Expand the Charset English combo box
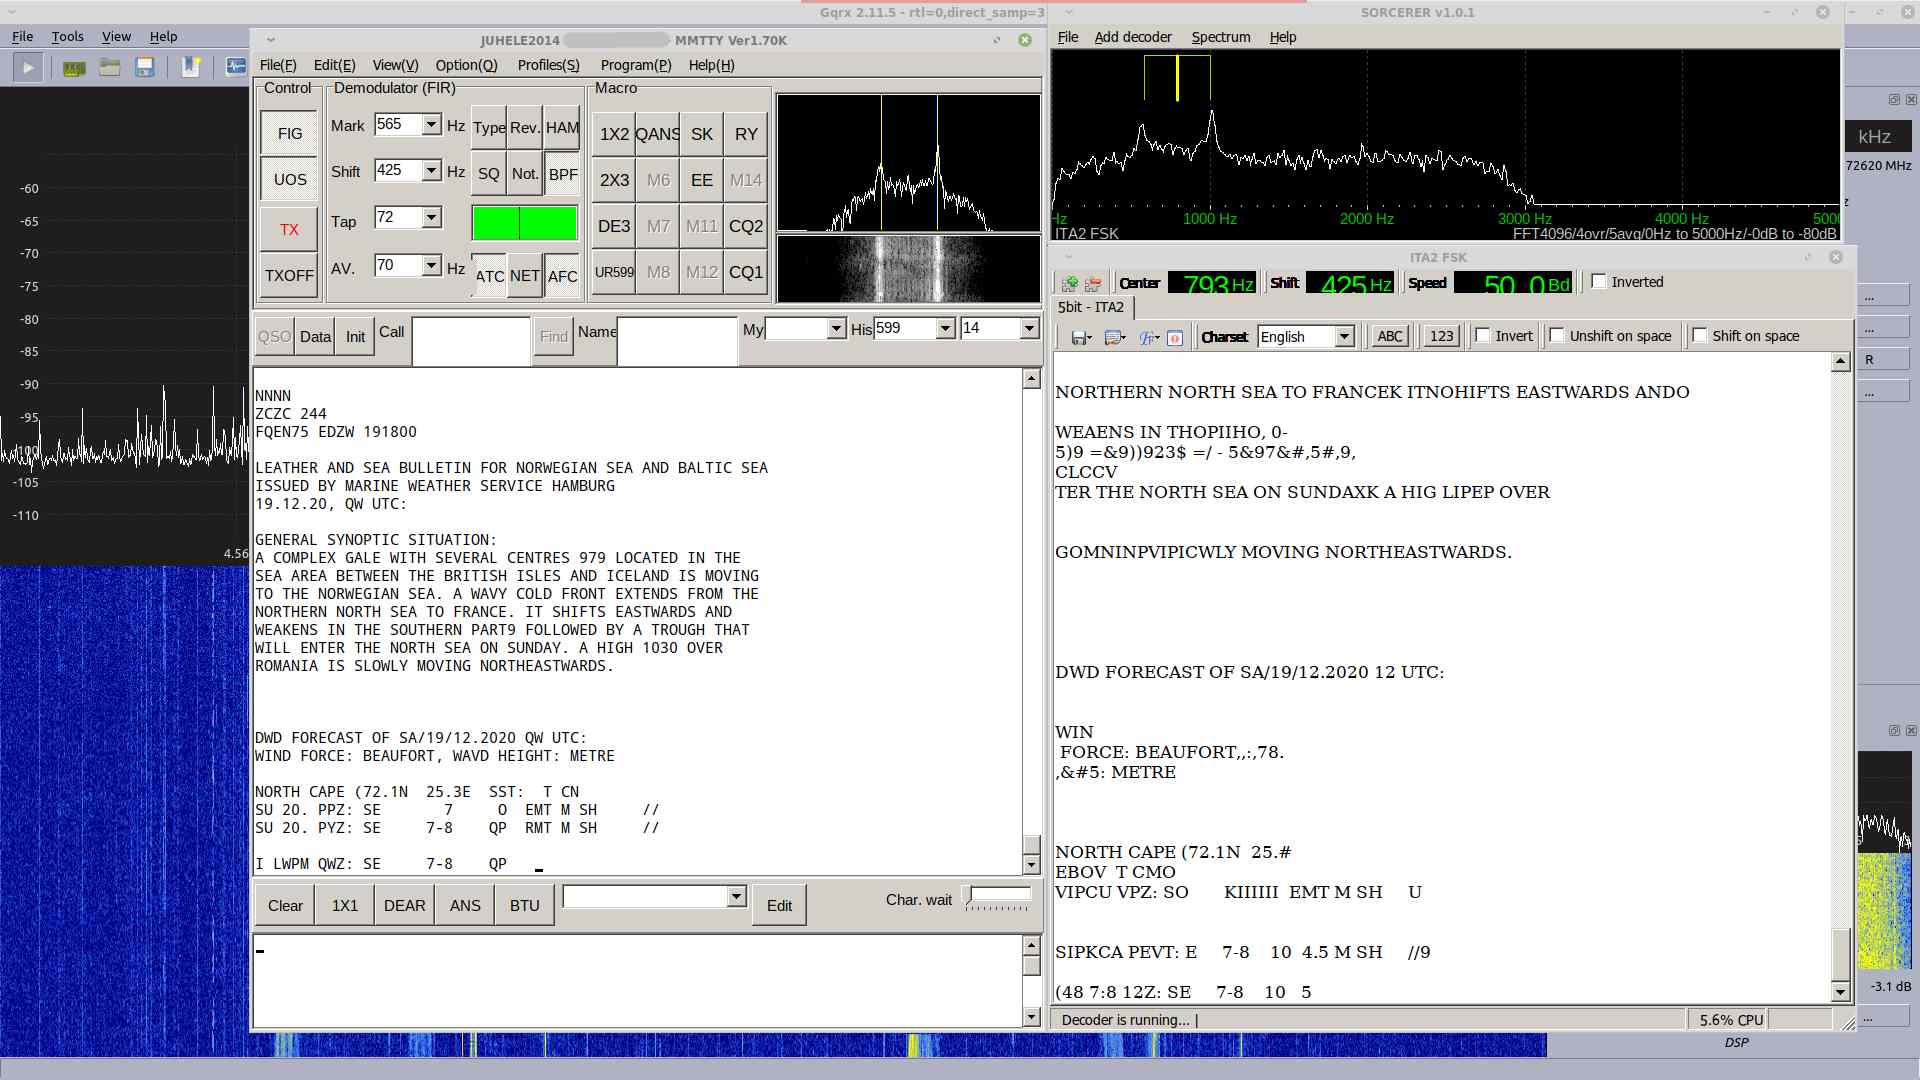The height and width of the screenshot is (1080, 1920). point(1345,337)
